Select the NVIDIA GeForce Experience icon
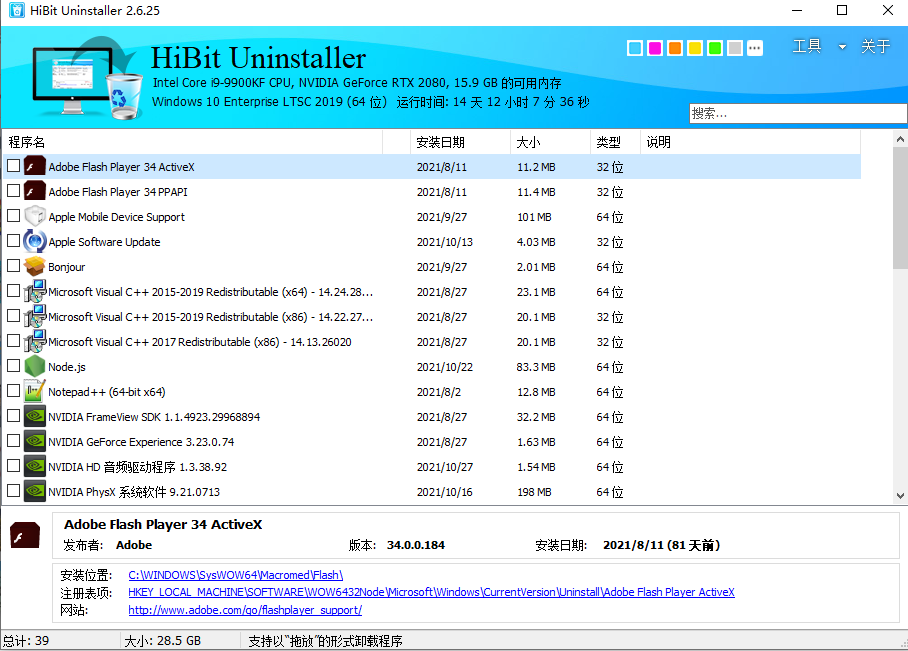This screenshot has width=908, height=651. tap(35, 442)
